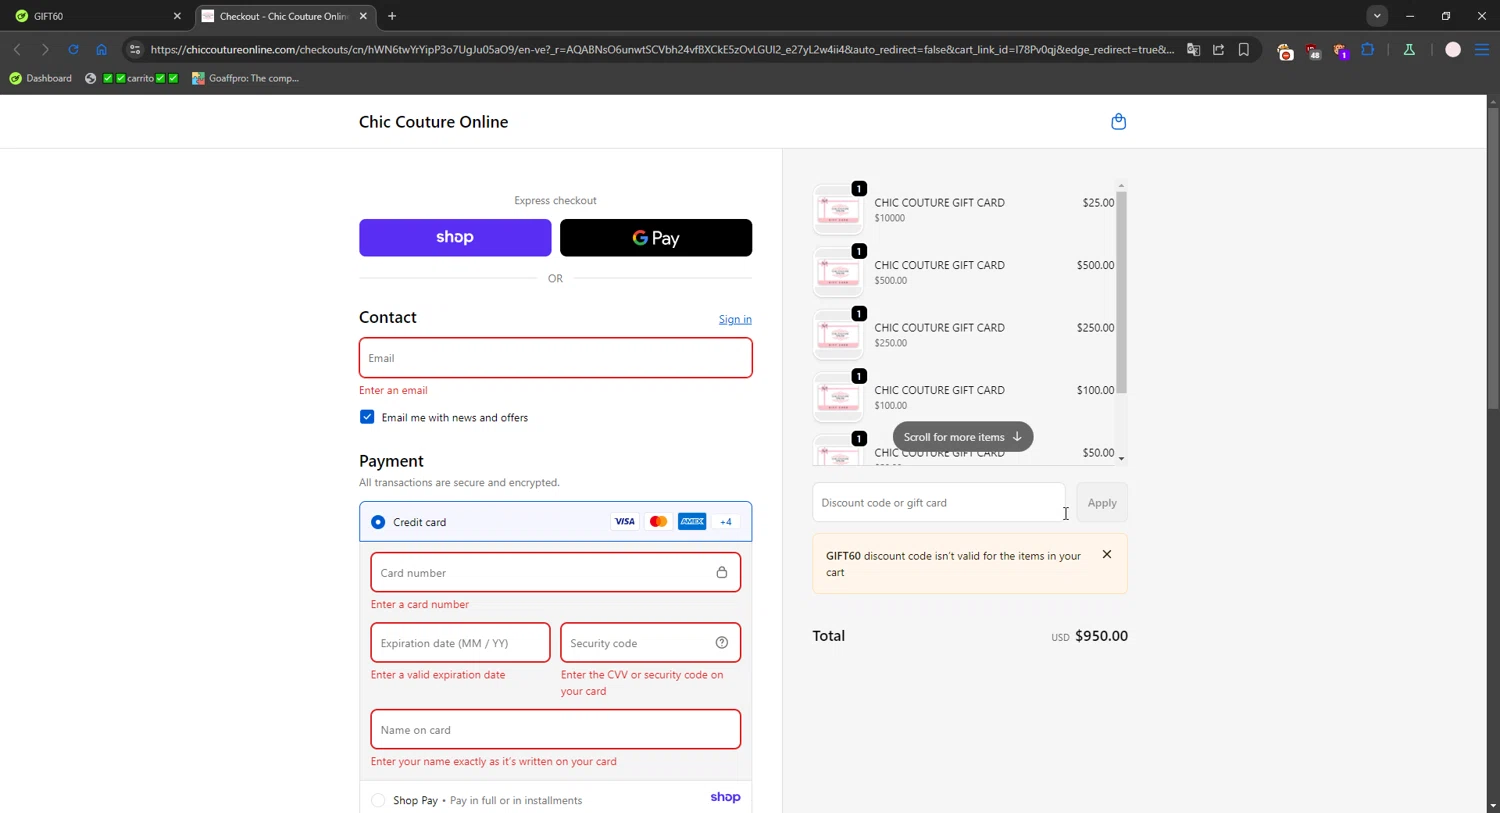Open the browser main menu icon
Screen dimensions: 1500x813
[1482, 49]
